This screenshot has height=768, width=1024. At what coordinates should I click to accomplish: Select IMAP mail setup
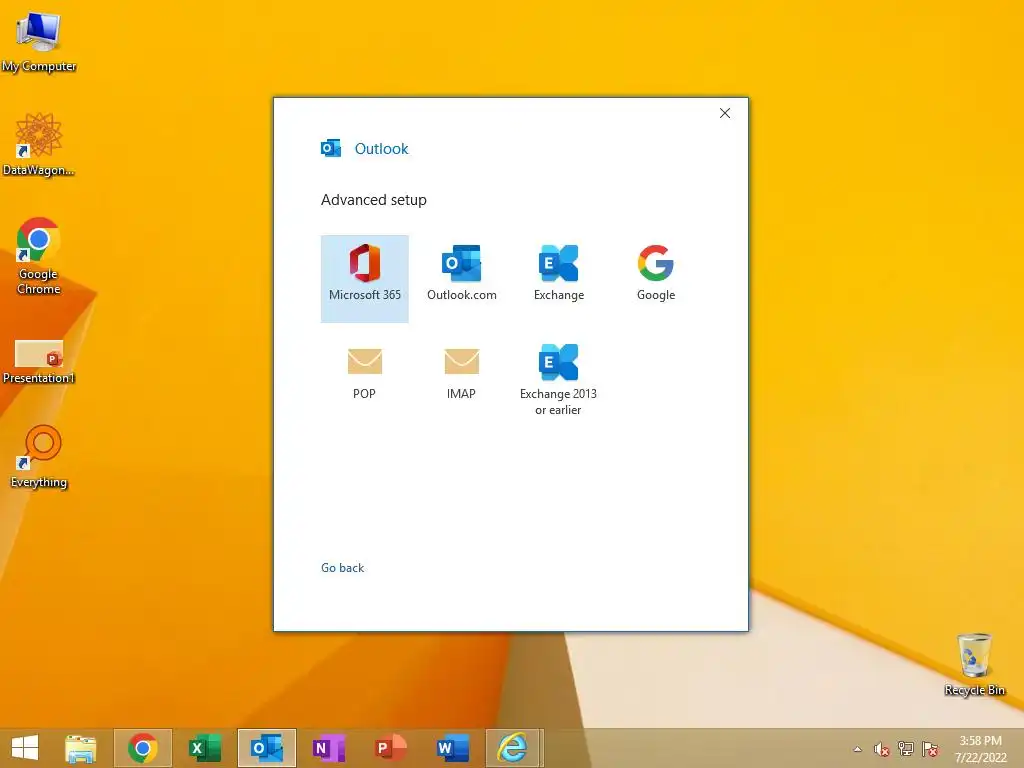(461, 374)
